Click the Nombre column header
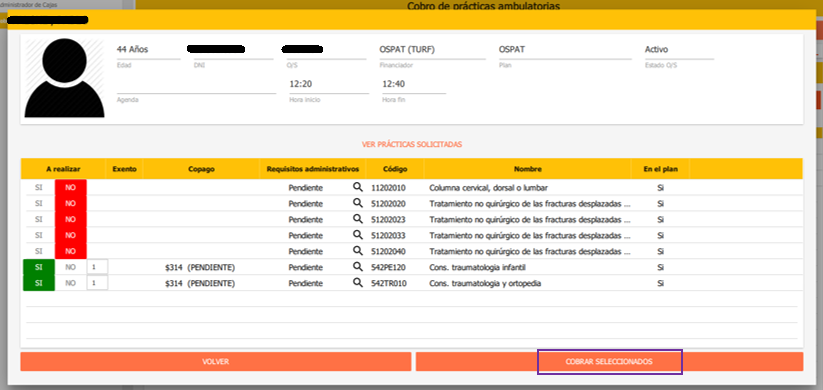This screenshot has width=823, height=390. click(x=527, y=169)
